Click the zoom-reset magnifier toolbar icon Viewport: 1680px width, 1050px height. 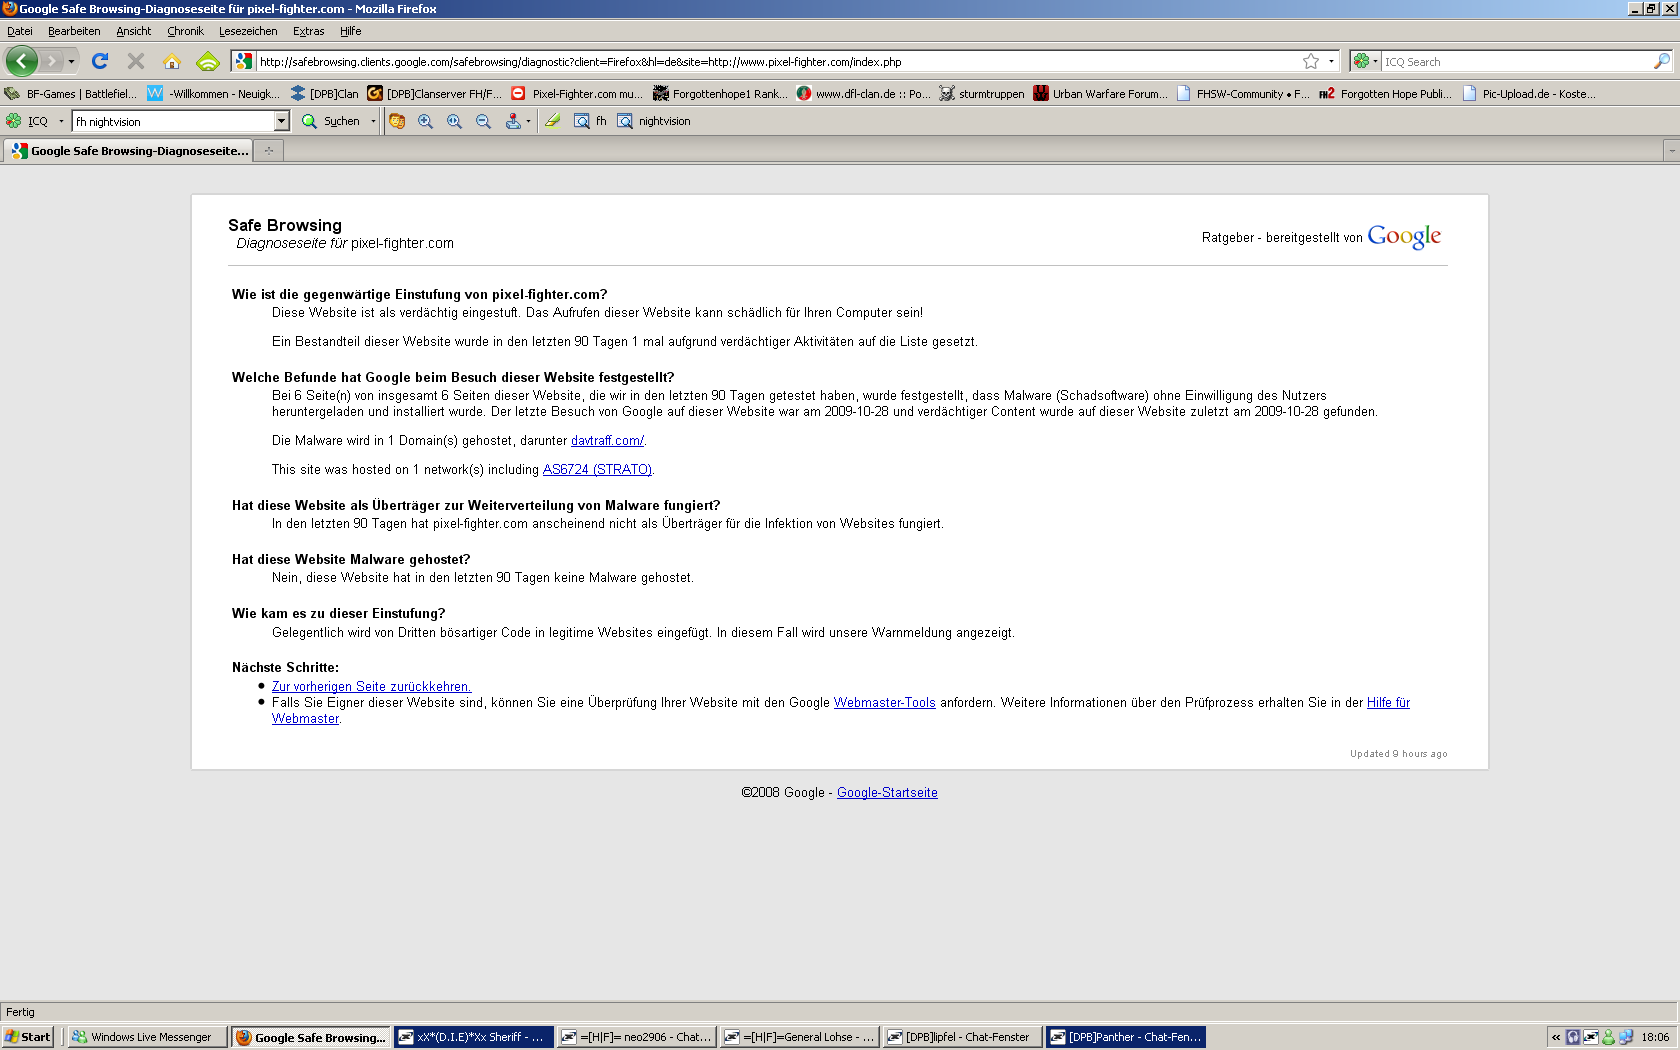point(455,121)
